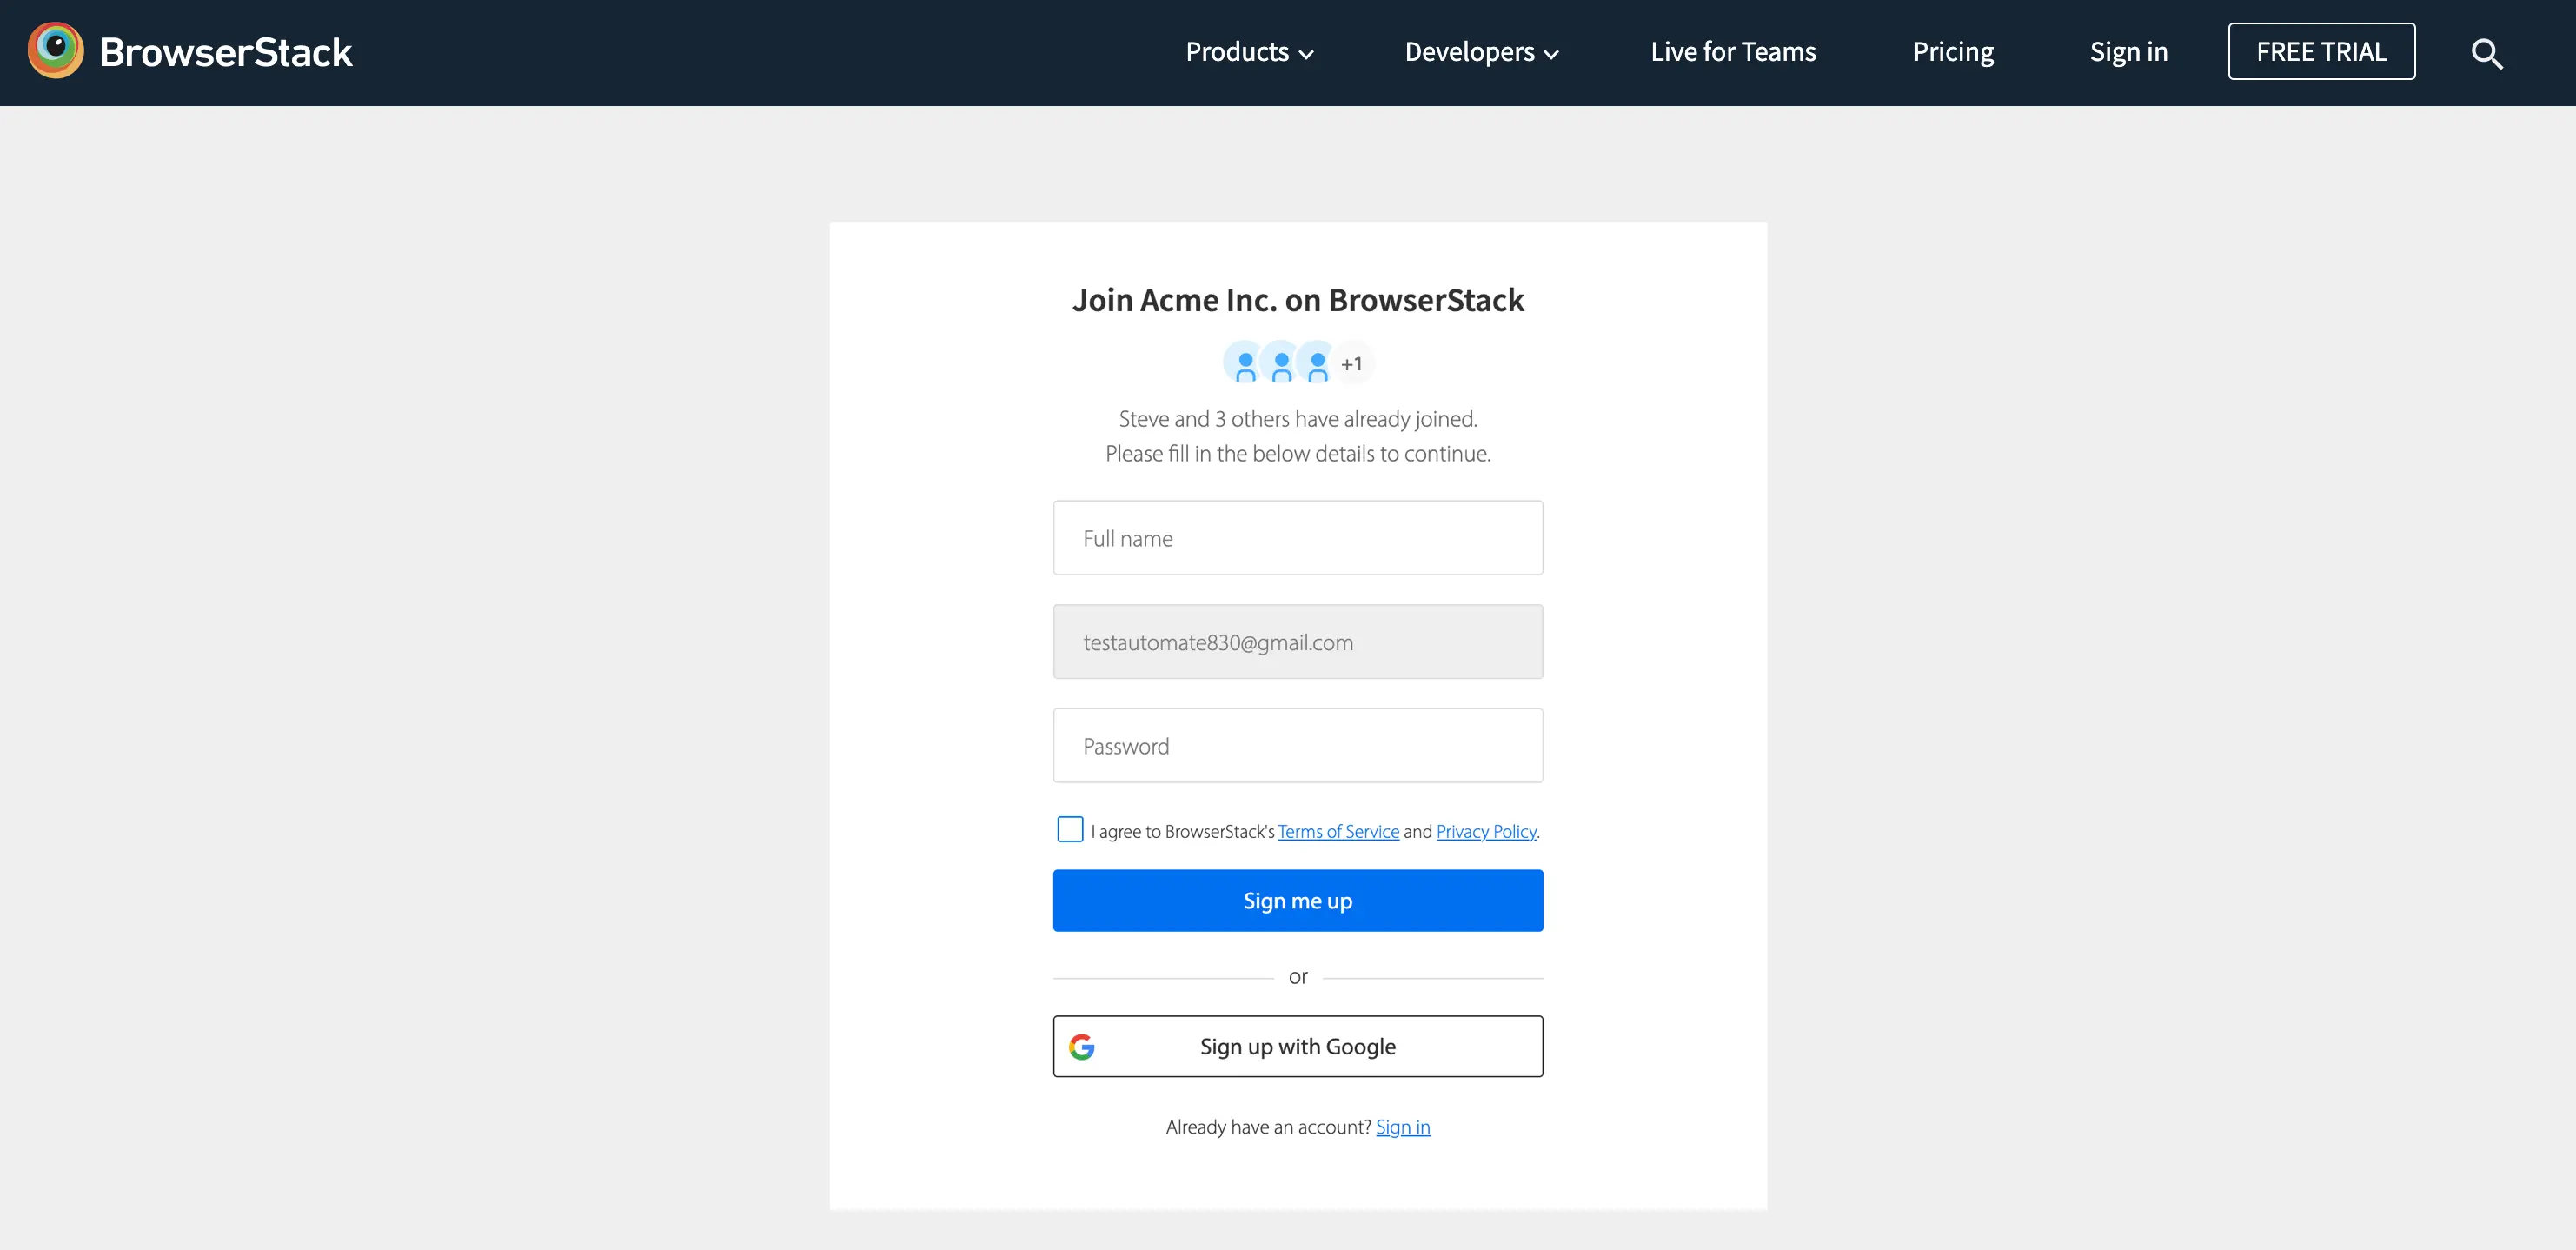2576x1250 pixels.
Task: Expand the Developers dropdown menu
Action: point(1481,52)
